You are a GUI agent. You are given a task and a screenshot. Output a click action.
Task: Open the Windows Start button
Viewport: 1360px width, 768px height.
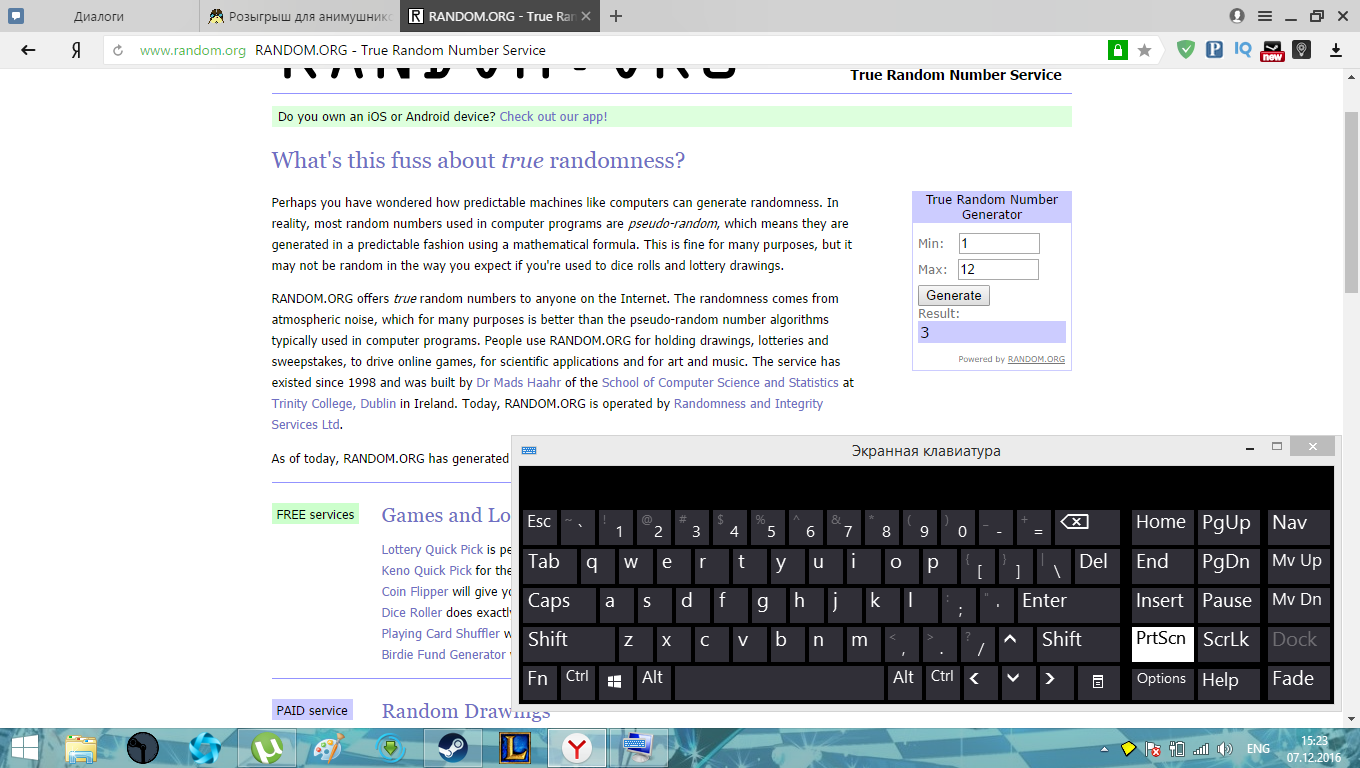coord(24,748)
